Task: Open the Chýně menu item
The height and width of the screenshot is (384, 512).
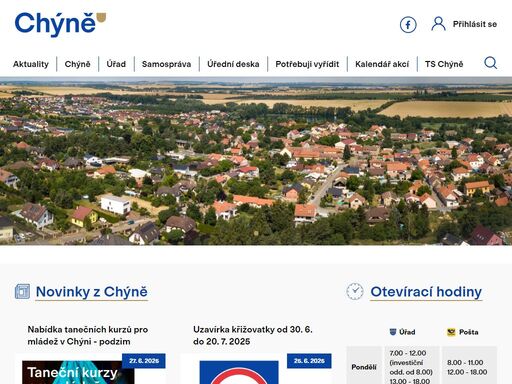Action: [x=77, y=64]
